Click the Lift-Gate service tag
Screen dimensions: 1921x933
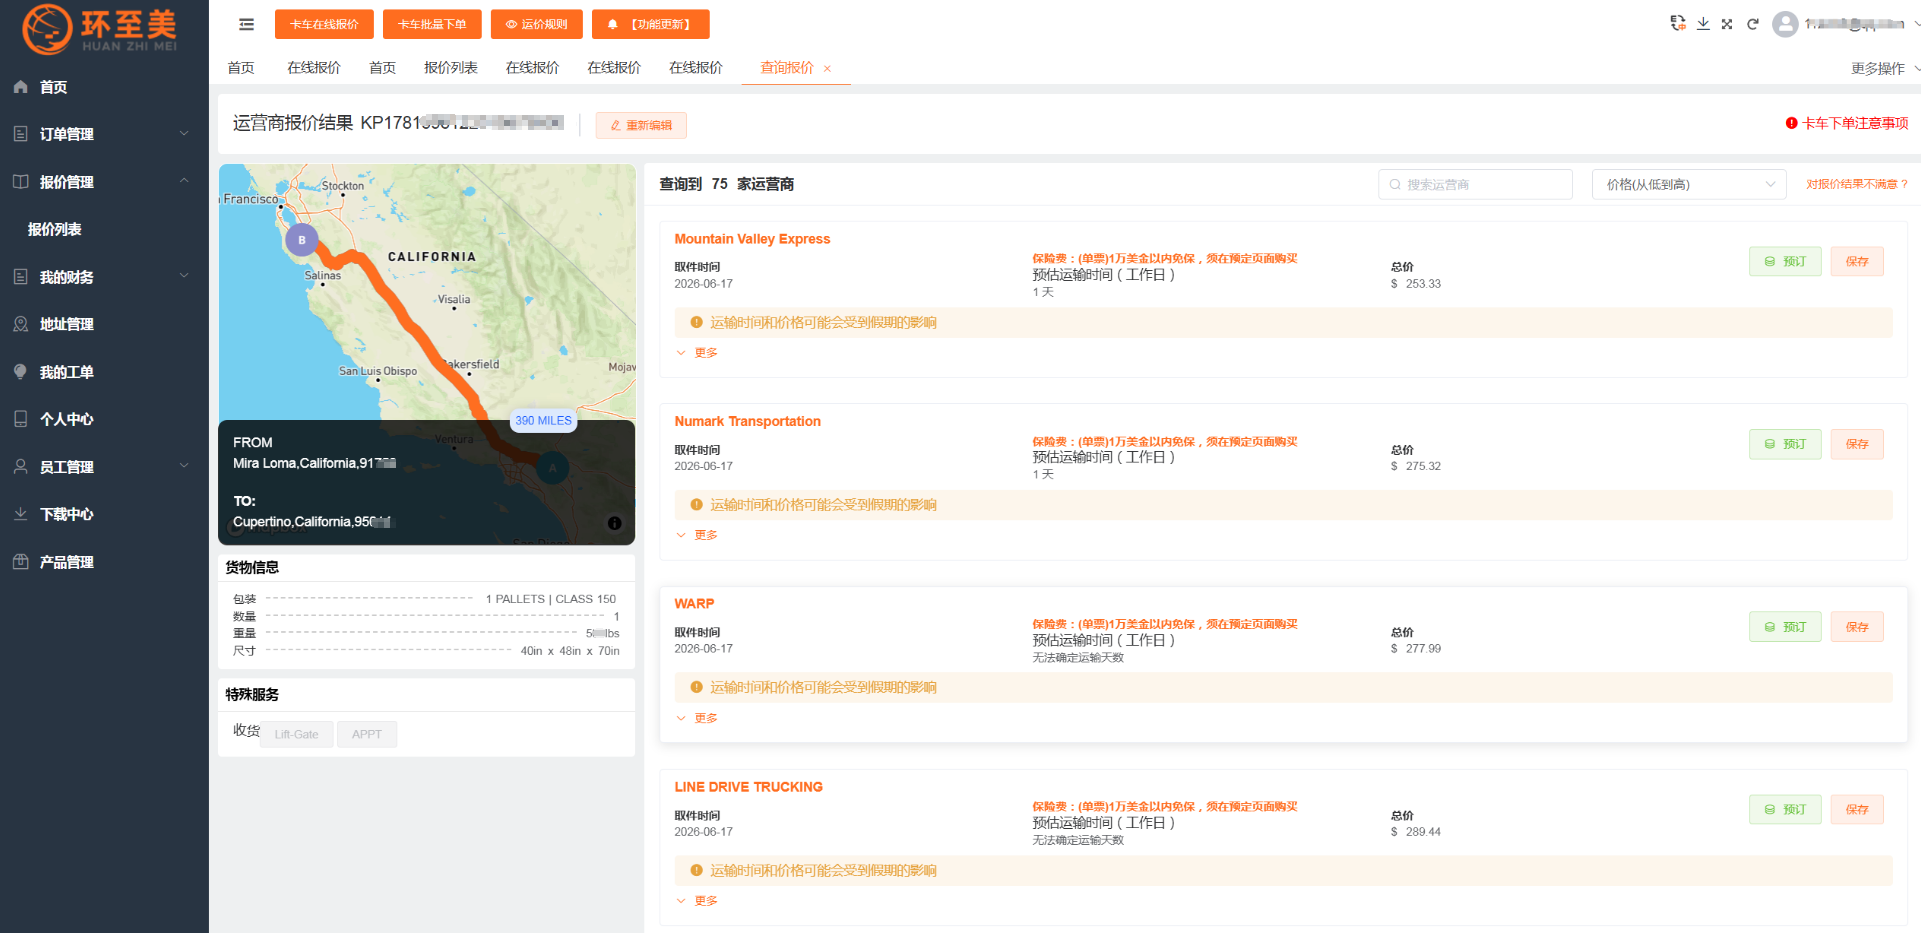tap(296, 734)
